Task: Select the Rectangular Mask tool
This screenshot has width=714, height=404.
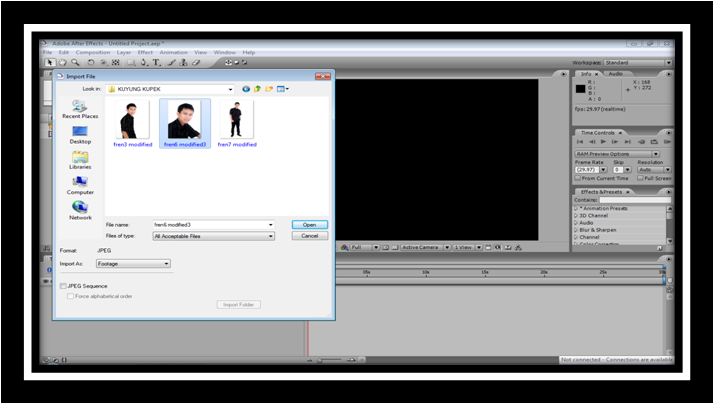Action: [x=131, y=62]
